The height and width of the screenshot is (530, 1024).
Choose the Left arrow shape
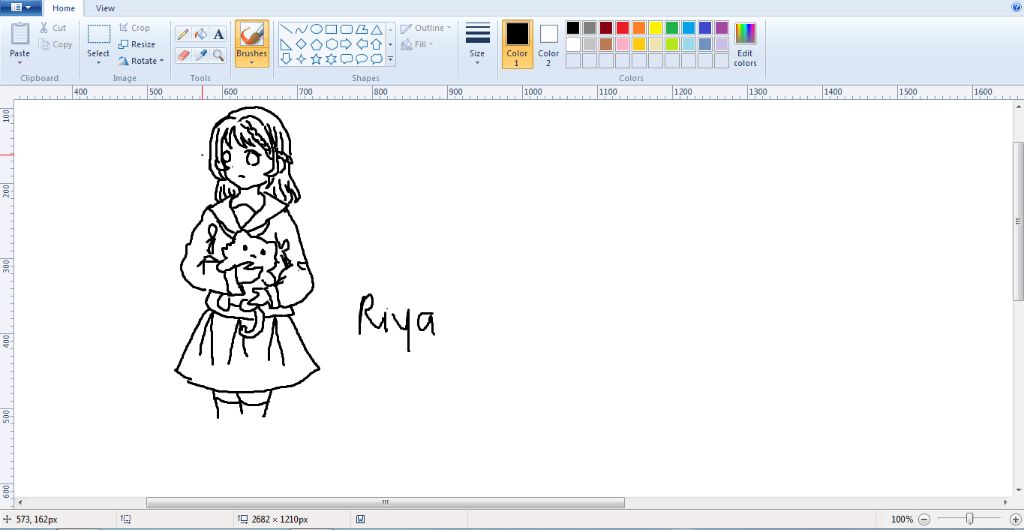point(361,44)
